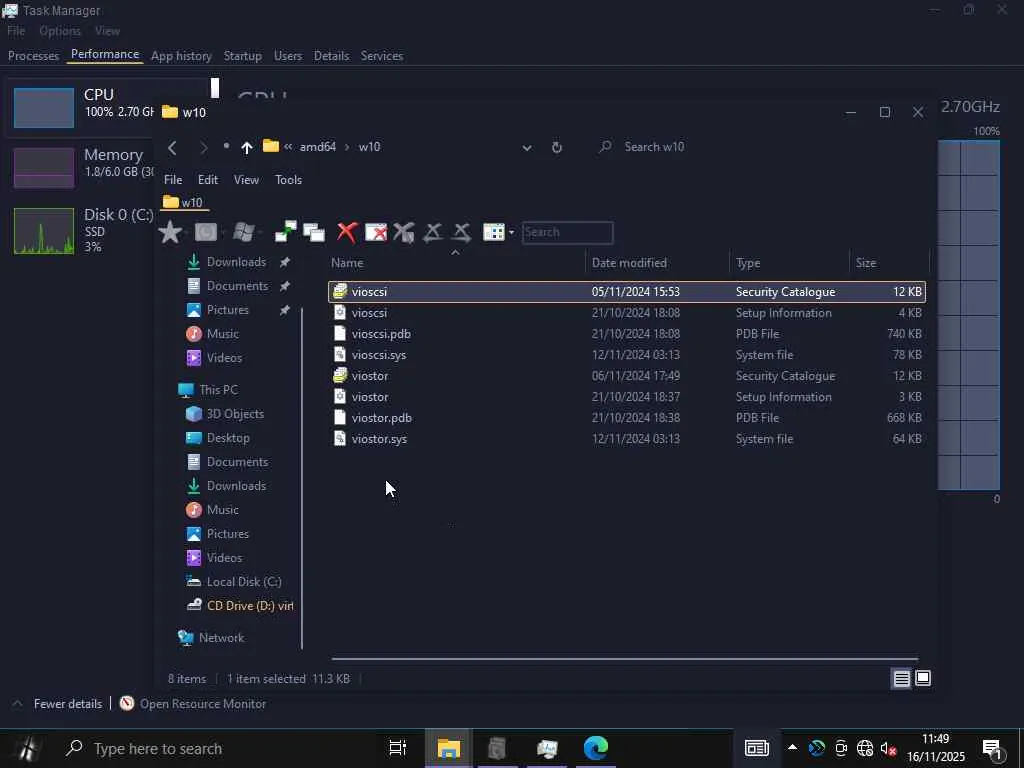Image resolution: width=1024 pixels, height=768 pixels.
Task: Open the Services tab in Task Manager
Action: (381, 56)
